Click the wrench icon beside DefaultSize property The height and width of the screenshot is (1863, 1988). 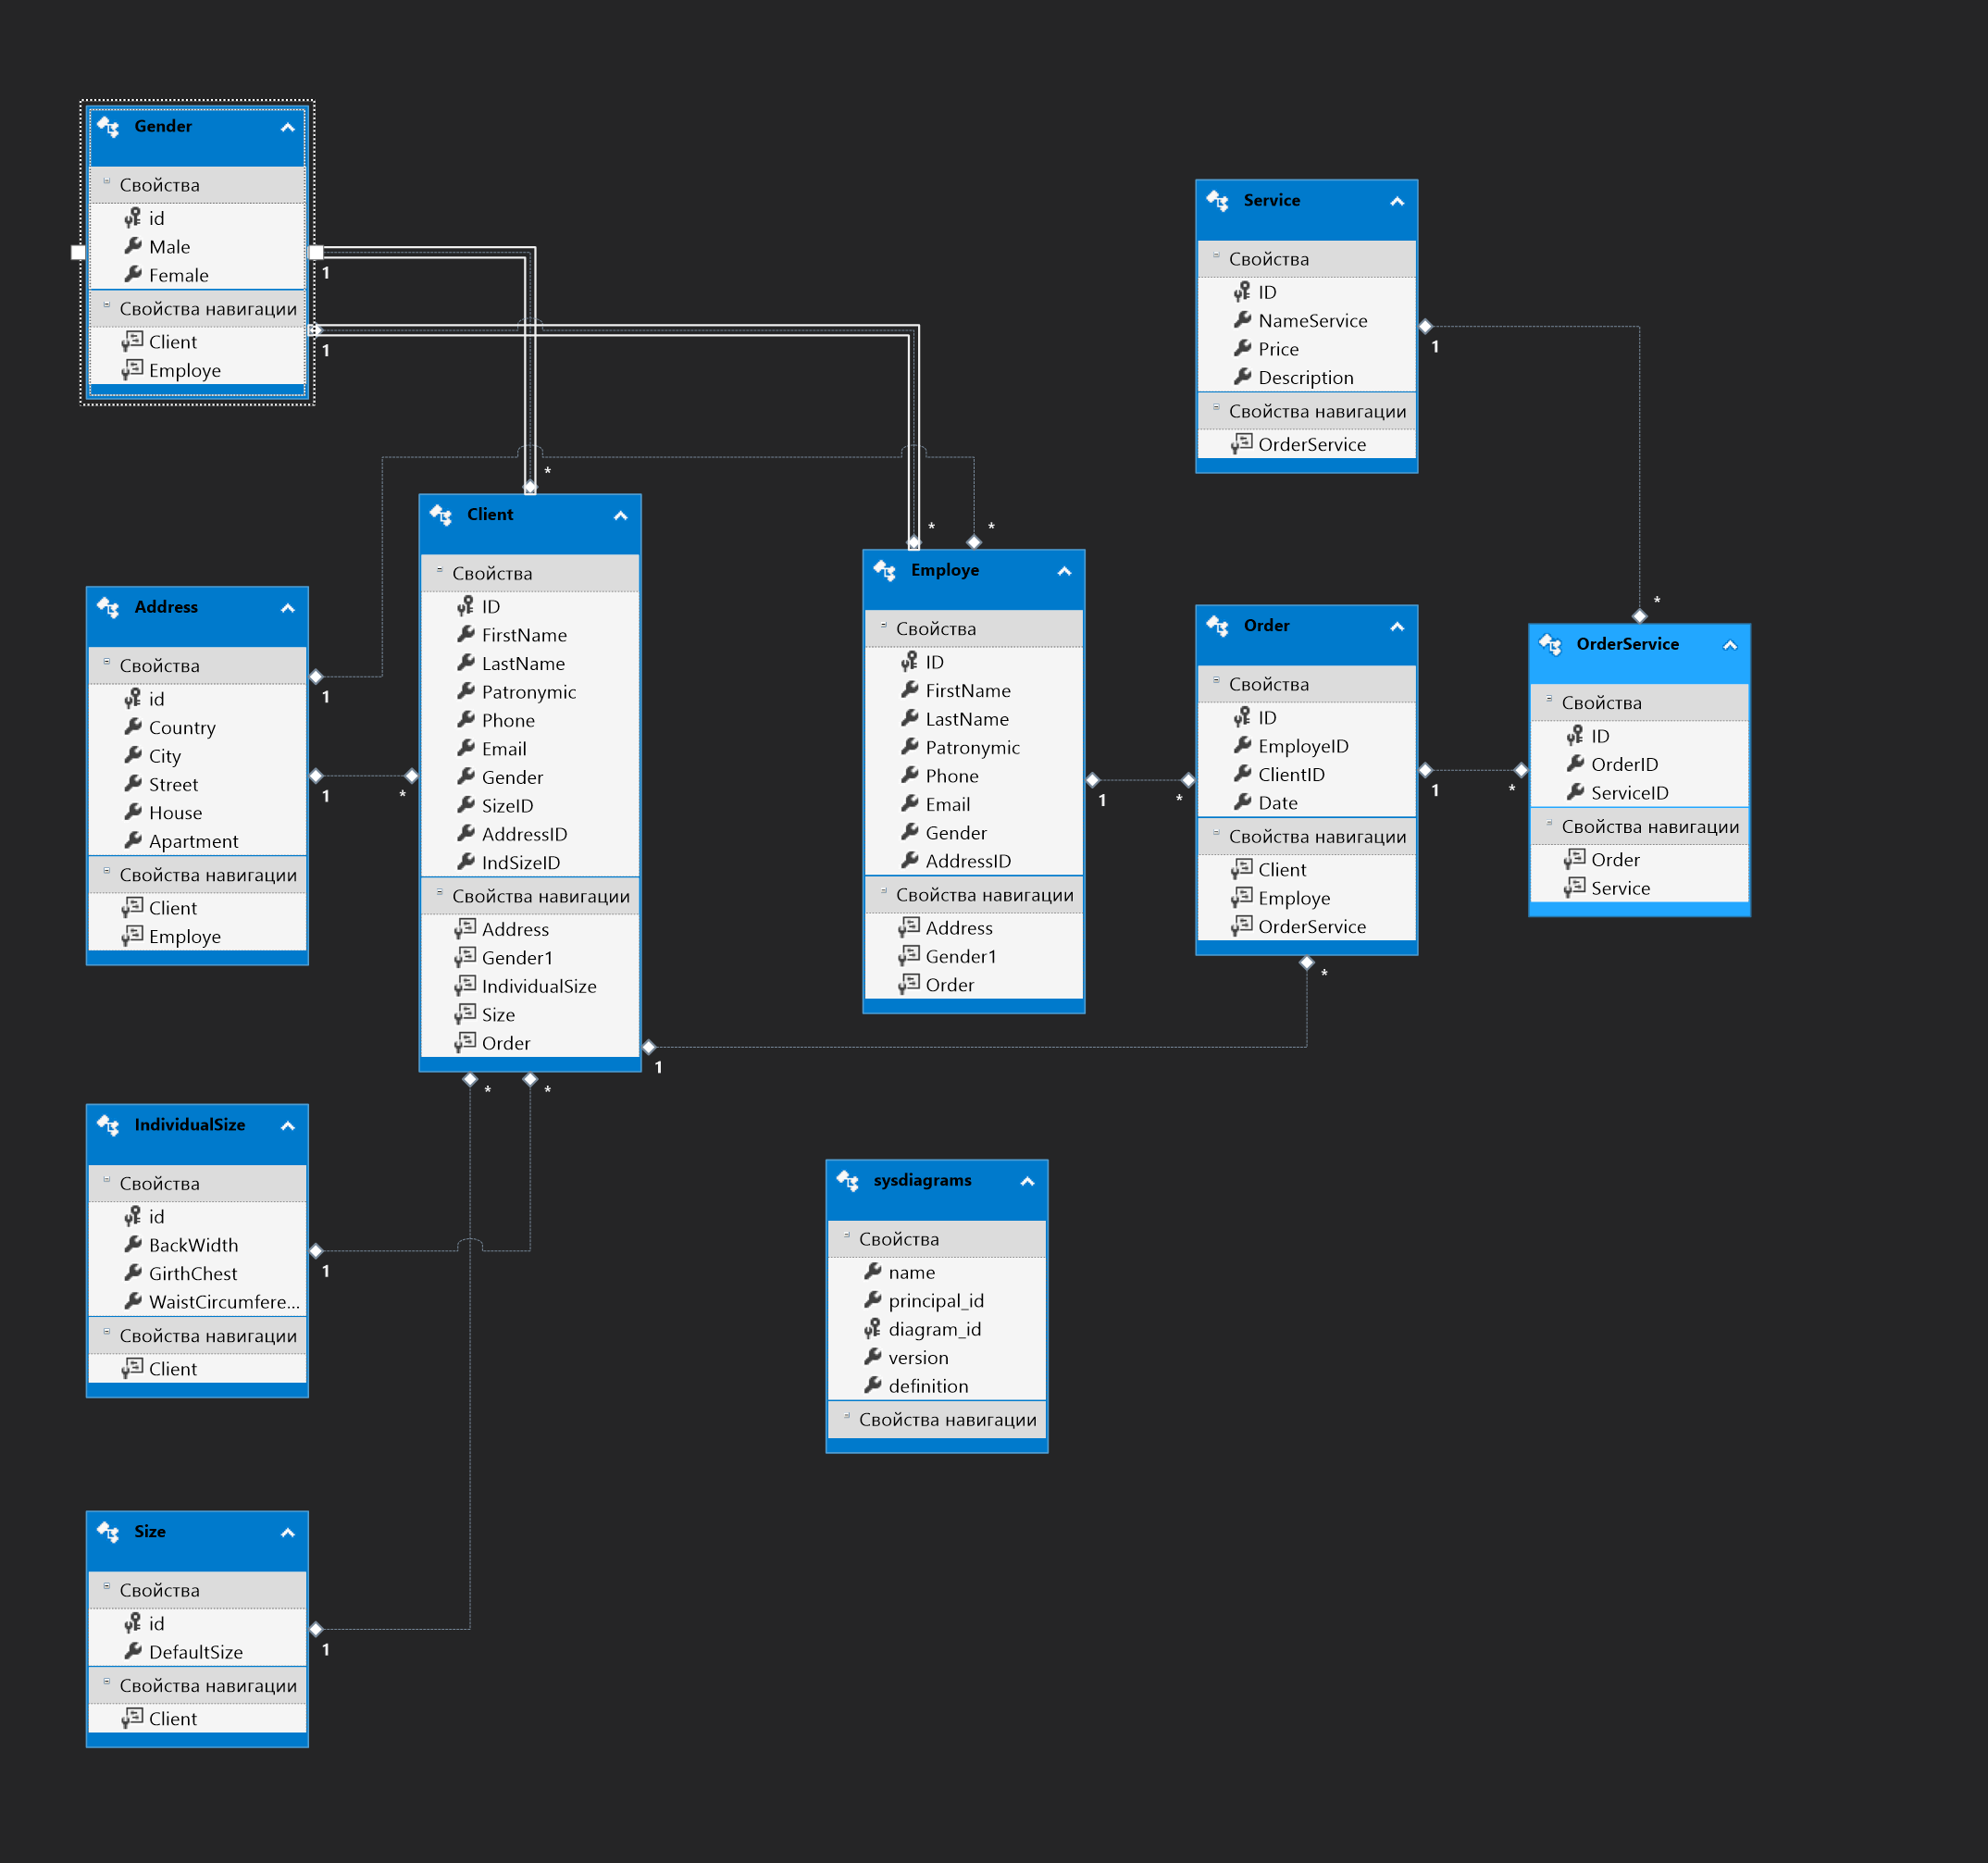pos(133,1651)
